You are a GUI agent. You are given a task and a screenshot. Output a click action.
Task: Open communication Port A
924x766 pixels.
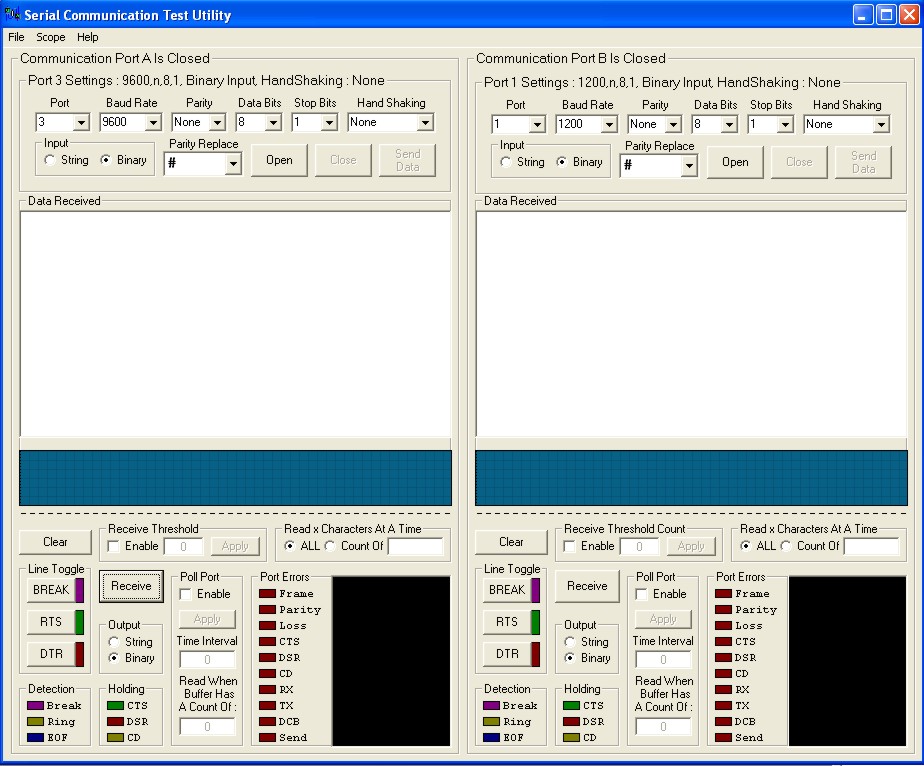(x=279, y=160)
